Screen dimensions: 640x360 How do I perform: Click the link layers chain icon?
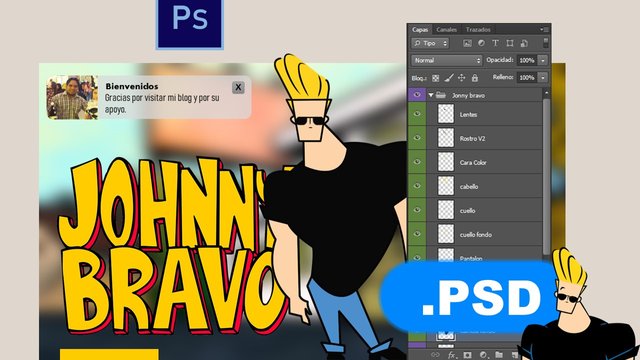click(435, 355)
